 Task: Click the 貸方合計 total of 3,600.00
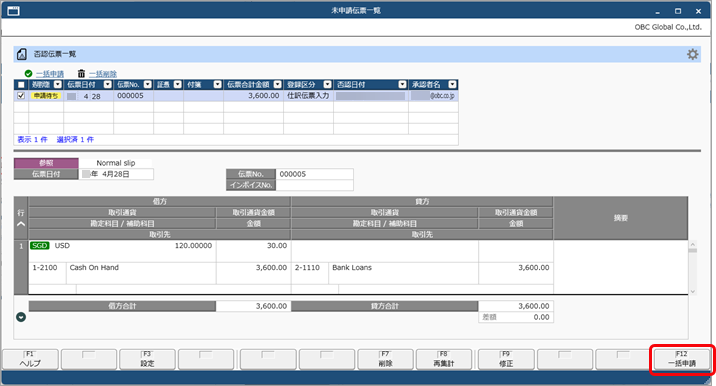point(516,306)
